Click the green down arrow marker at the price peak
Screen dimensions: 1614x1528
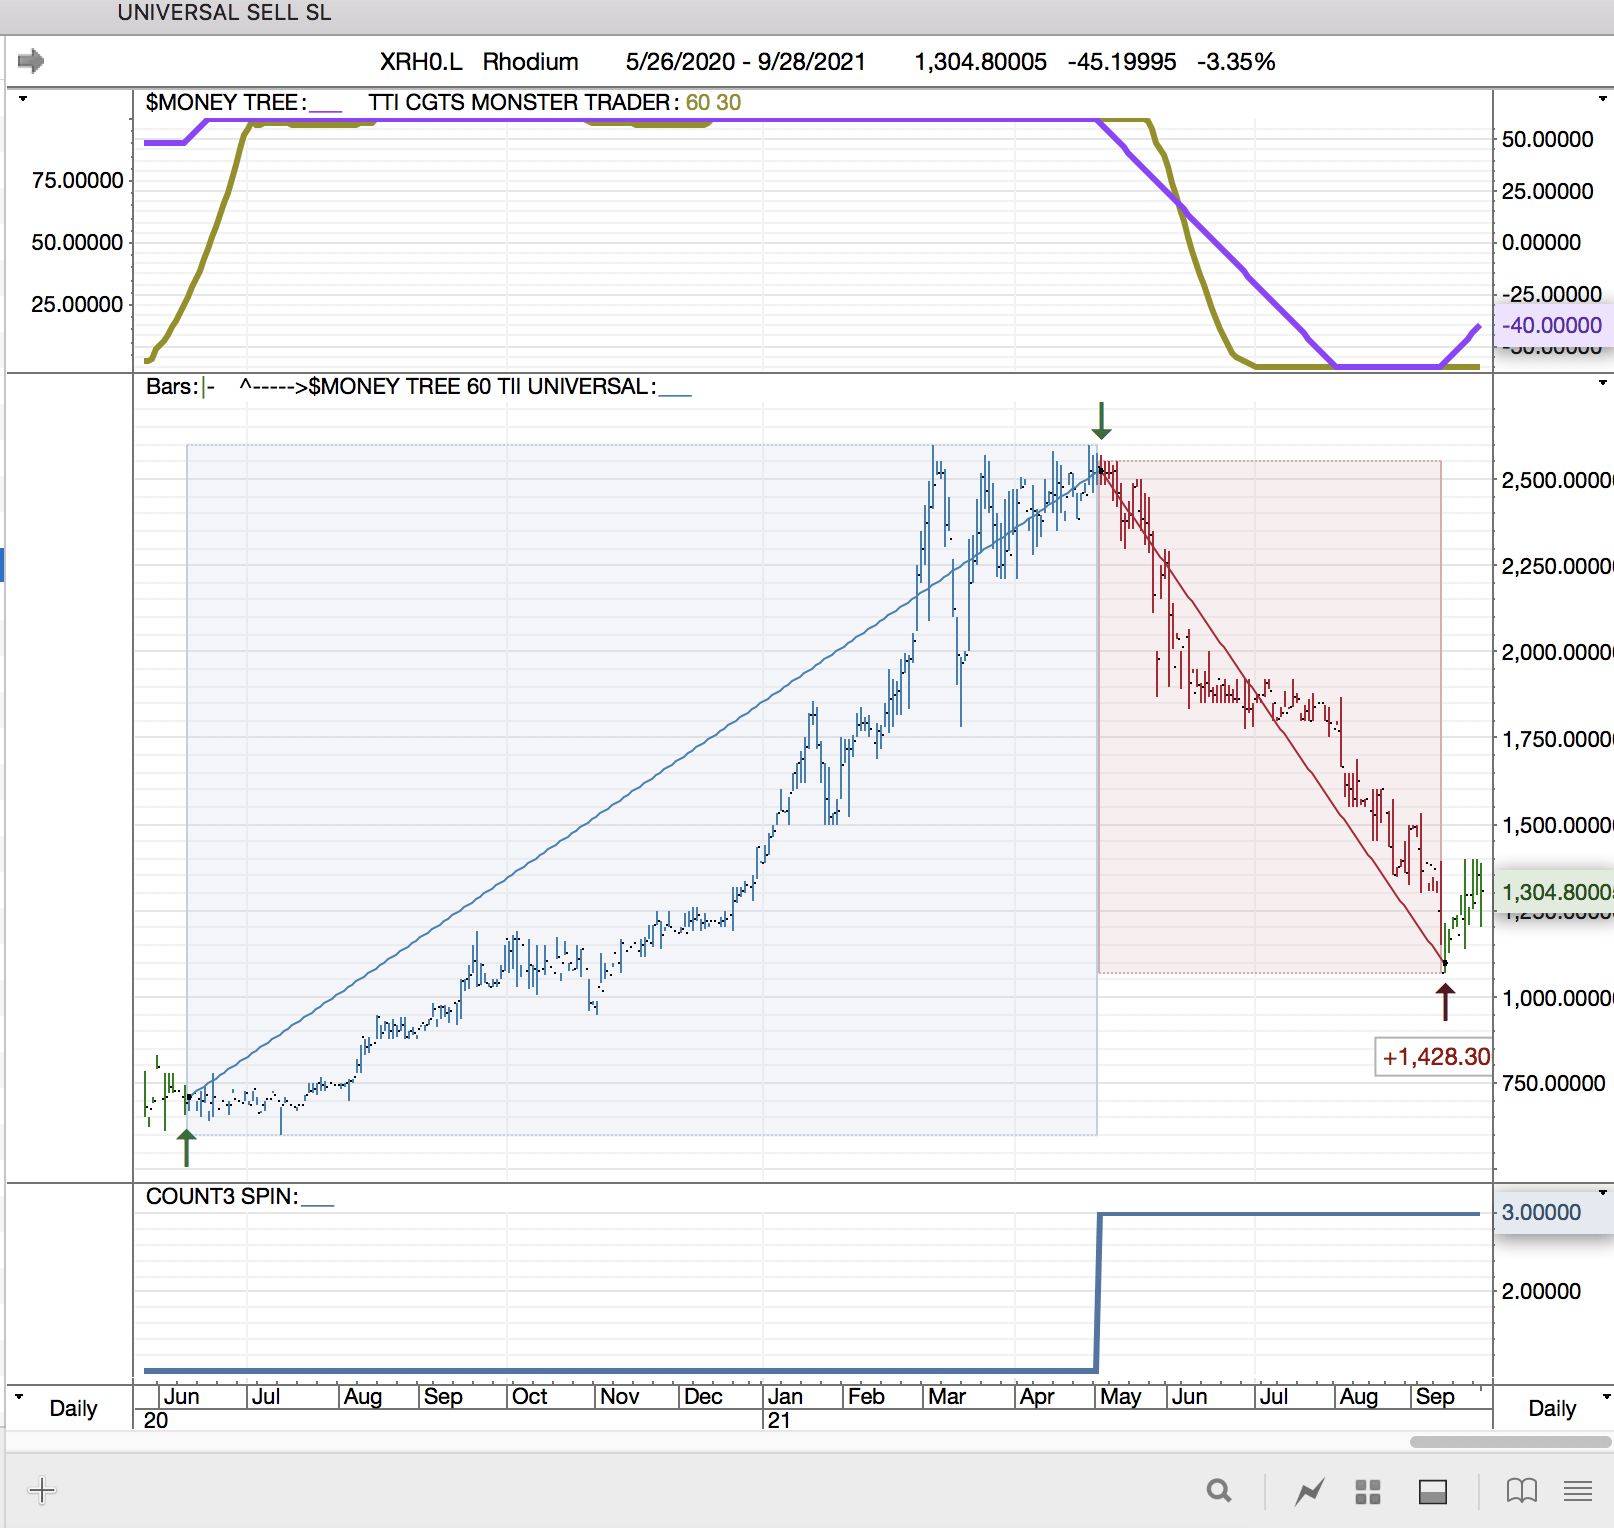[1101, 421]
